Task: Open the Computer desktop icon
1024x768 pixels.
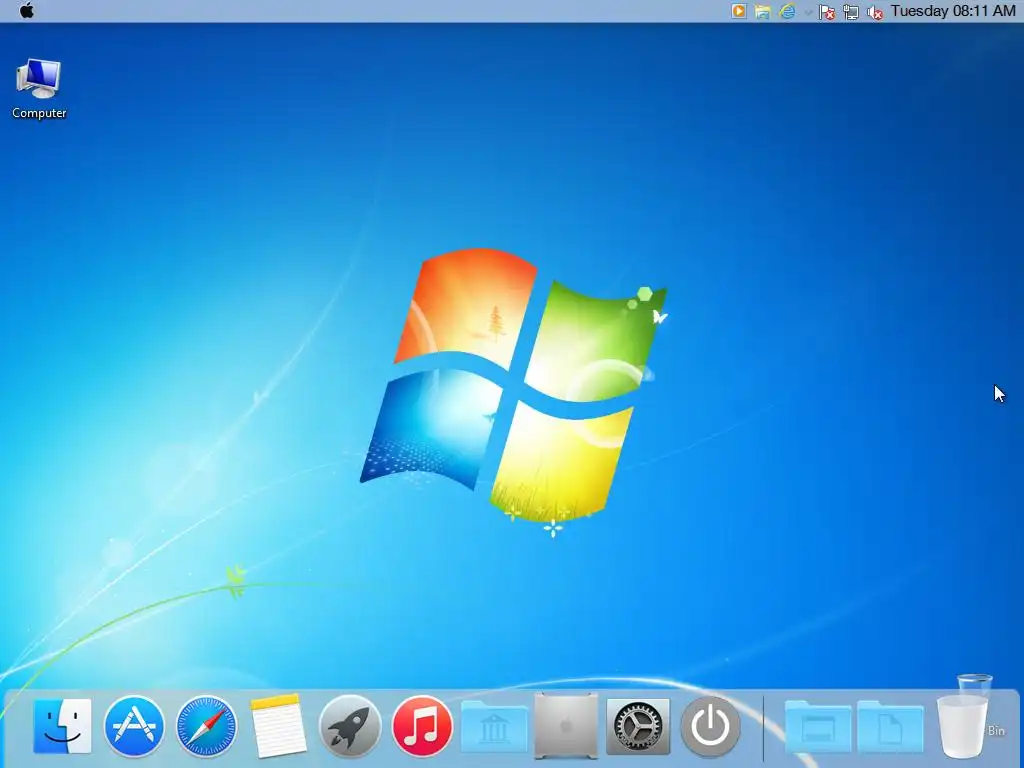Action: coord(39,88)
